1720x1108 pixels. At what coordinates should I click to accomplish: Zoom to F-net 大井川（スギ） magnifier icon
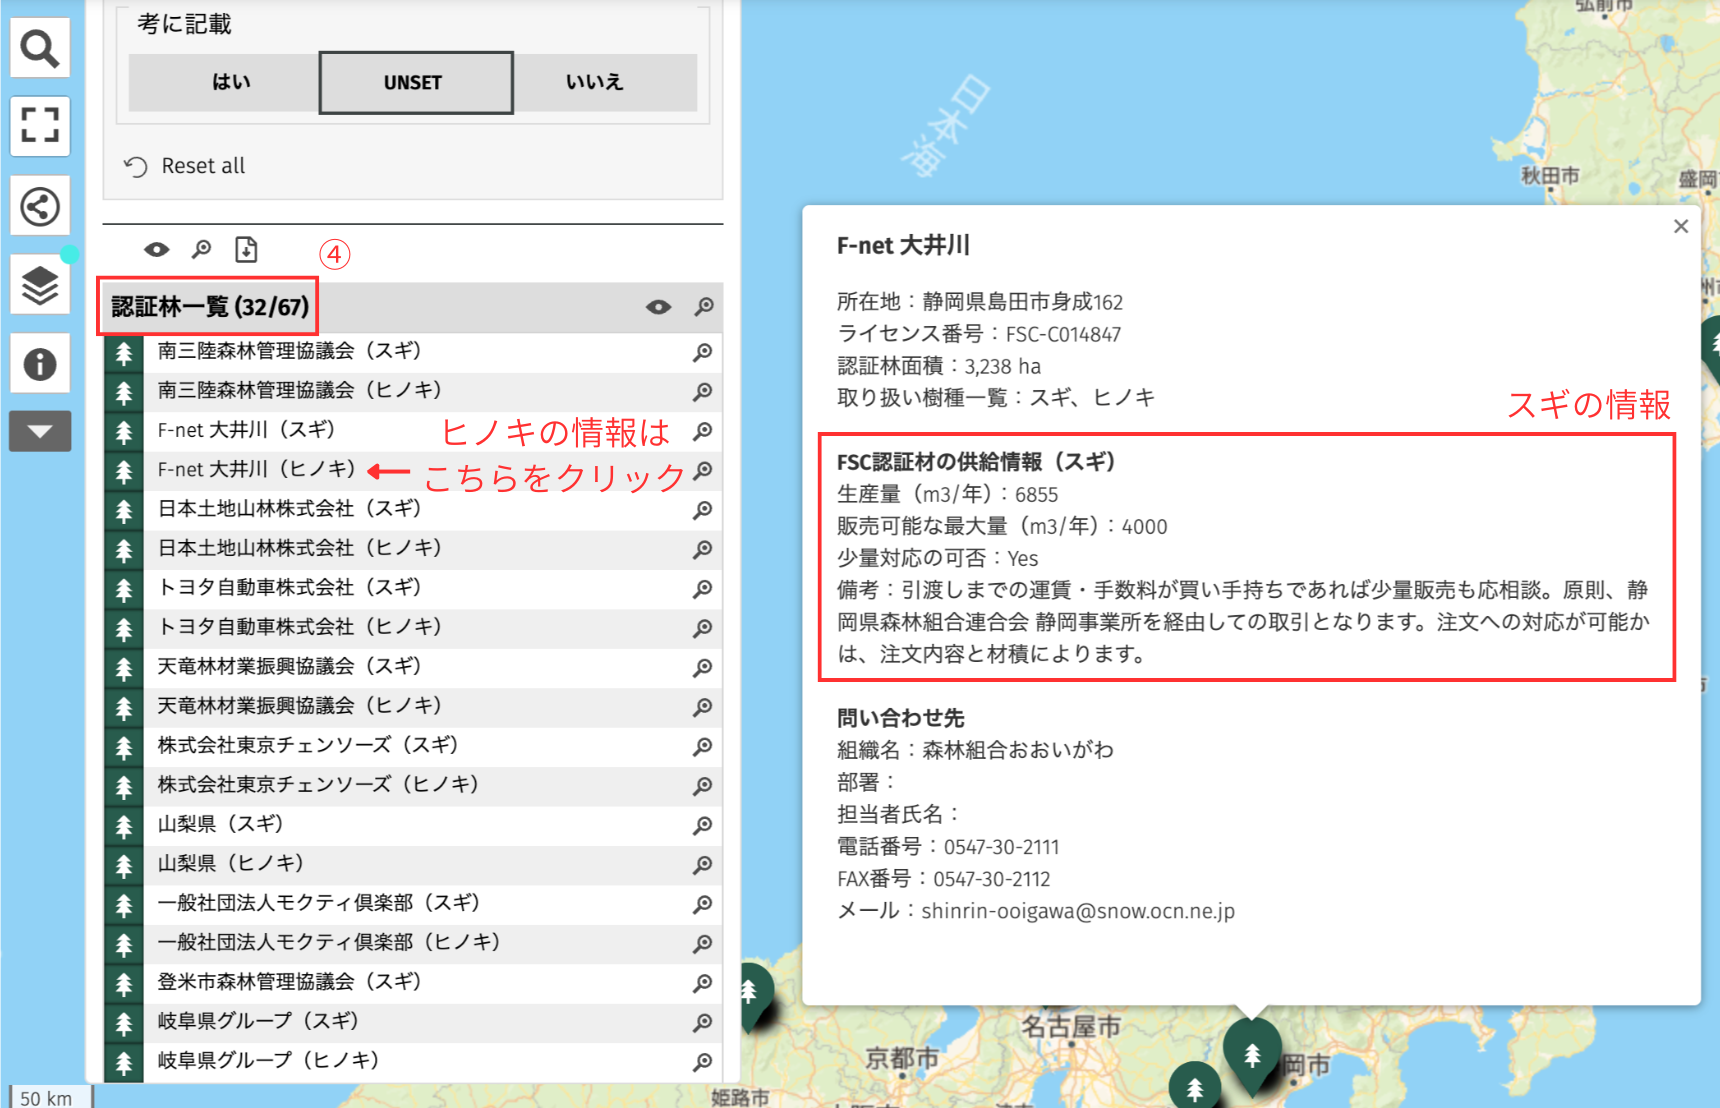(x=703, y=431)
